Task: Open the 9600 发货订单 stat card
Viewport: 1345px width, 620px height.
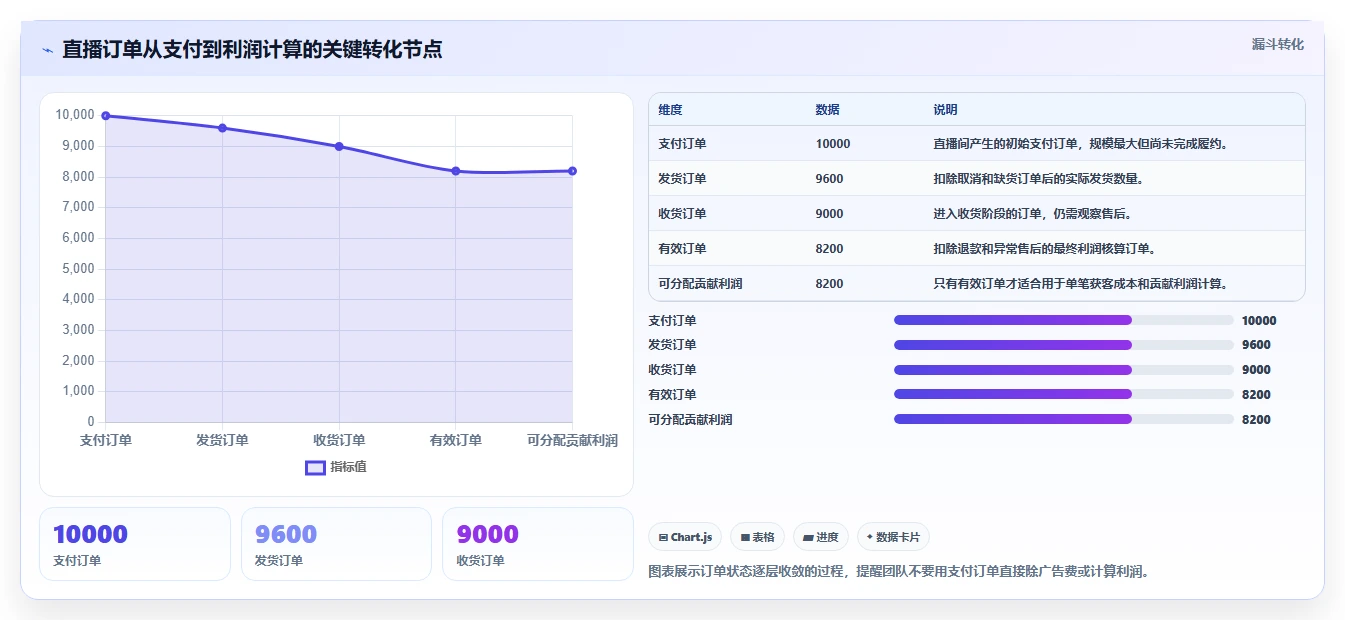Action: click(x=336, y=544)
